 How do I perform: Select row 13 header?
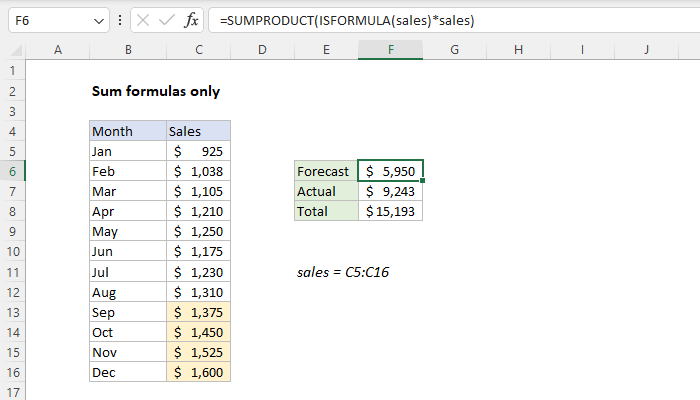[x=12, y=312]
